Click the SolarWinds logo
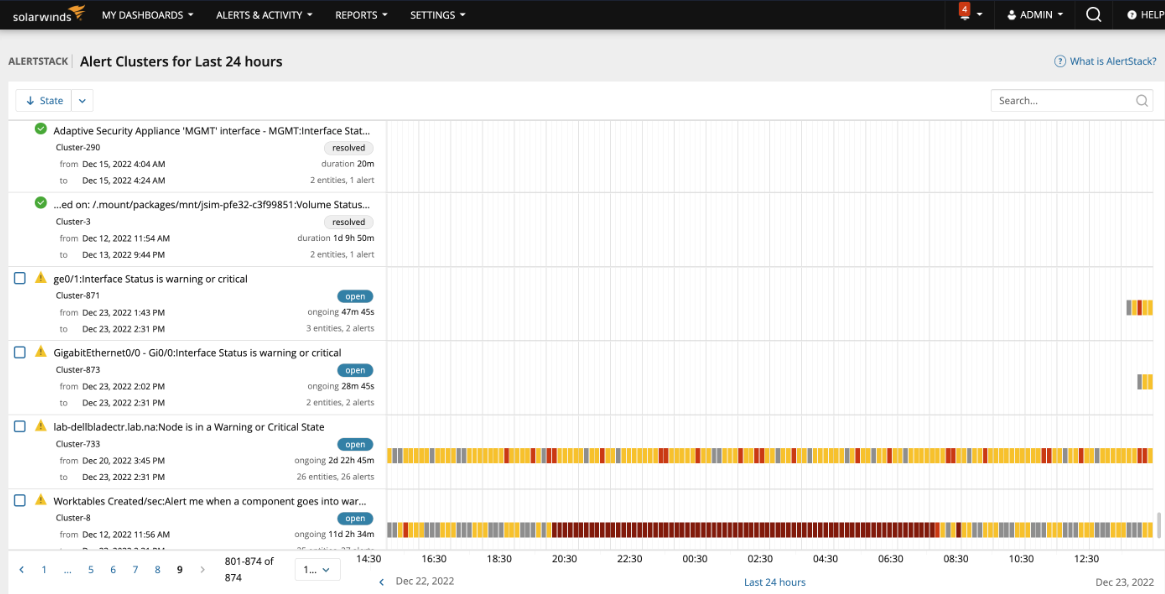The height and width of the screenshot is (594, 1165). click(49, 14)
